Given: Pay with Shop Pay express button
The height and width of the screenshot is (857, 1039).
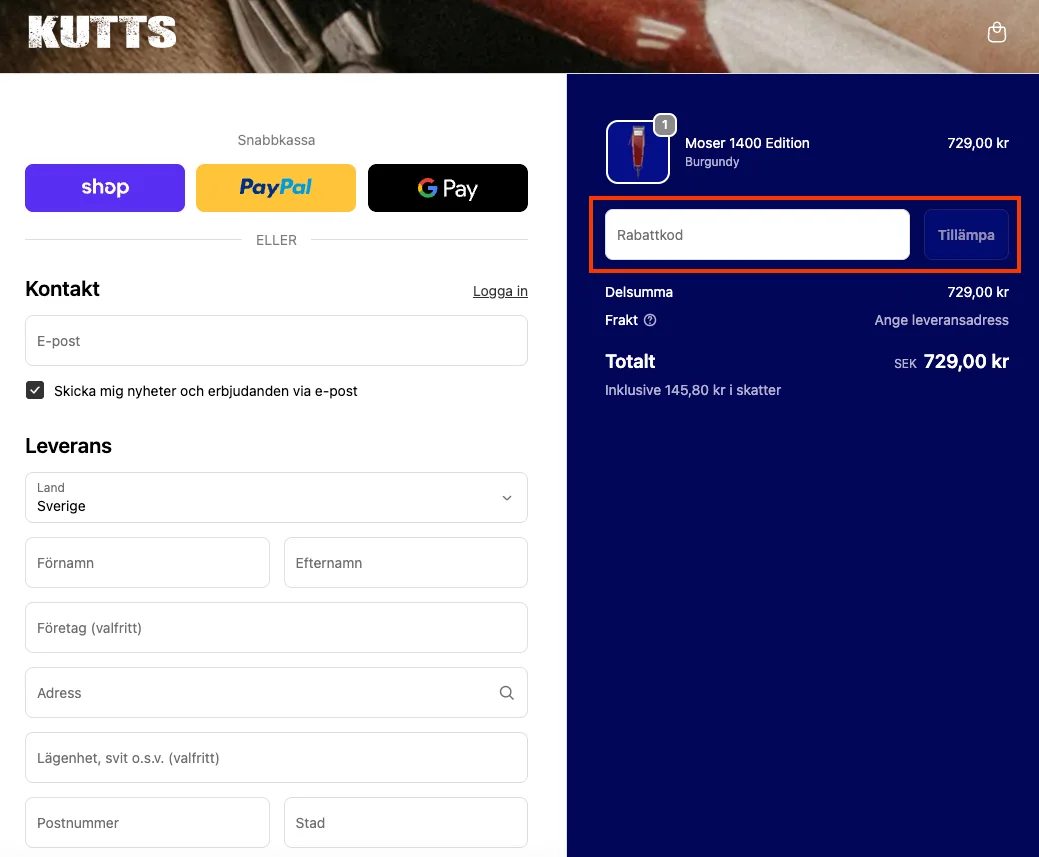Looking at the screenshot, I should point(105,188).
